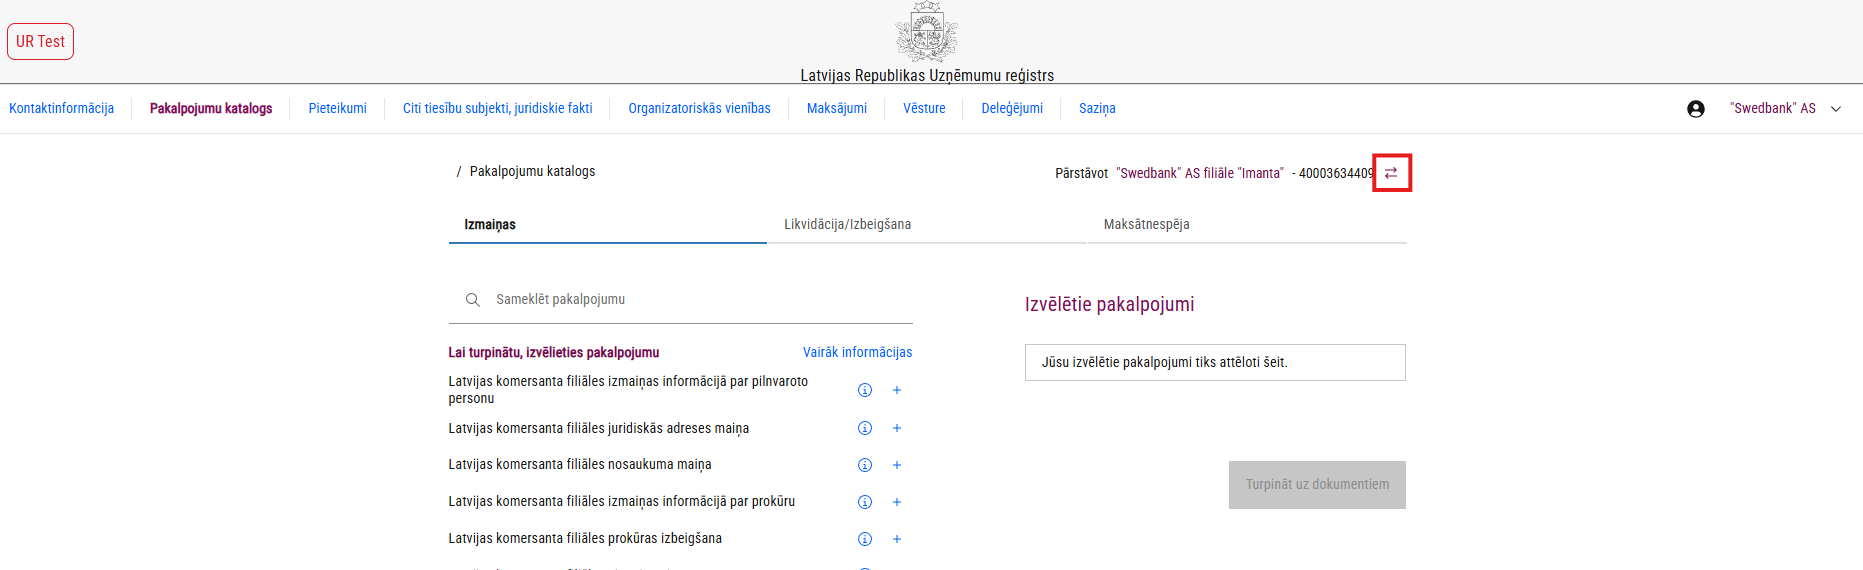This screenshot has width=1863, height=570.
Task: Show info for prokūras izbeigšana service
Action: click(x=865, y=539)
